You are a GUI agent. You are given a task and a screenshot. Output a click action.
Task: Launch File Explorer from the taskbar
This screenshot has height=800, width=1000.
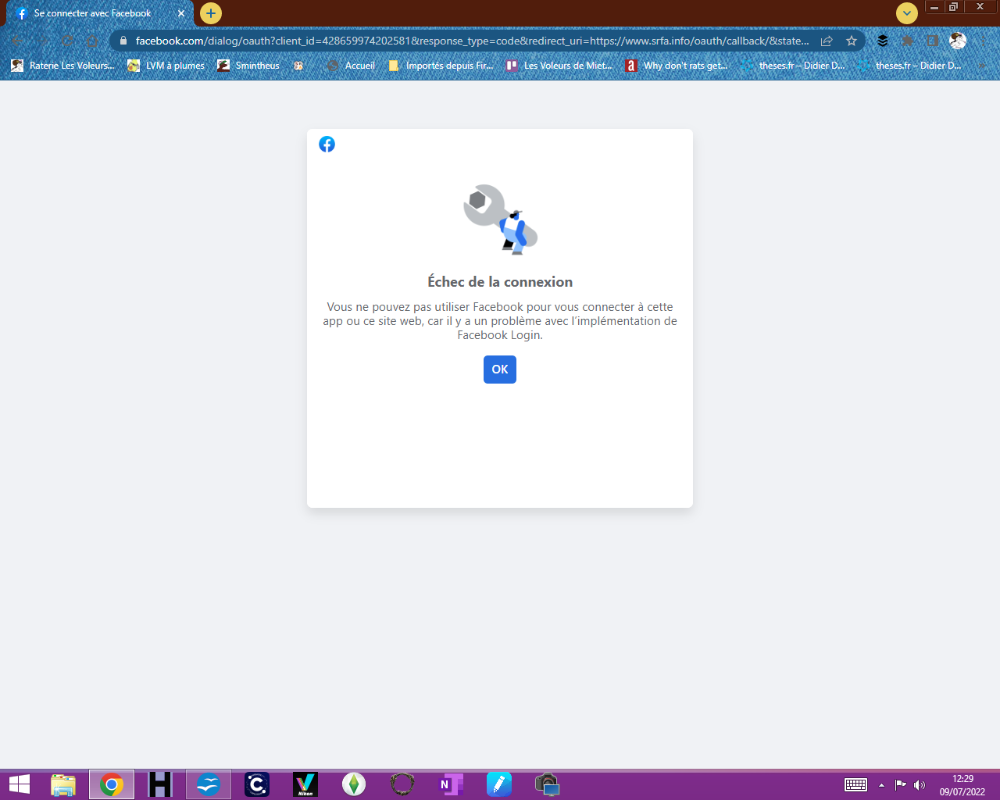64,785
